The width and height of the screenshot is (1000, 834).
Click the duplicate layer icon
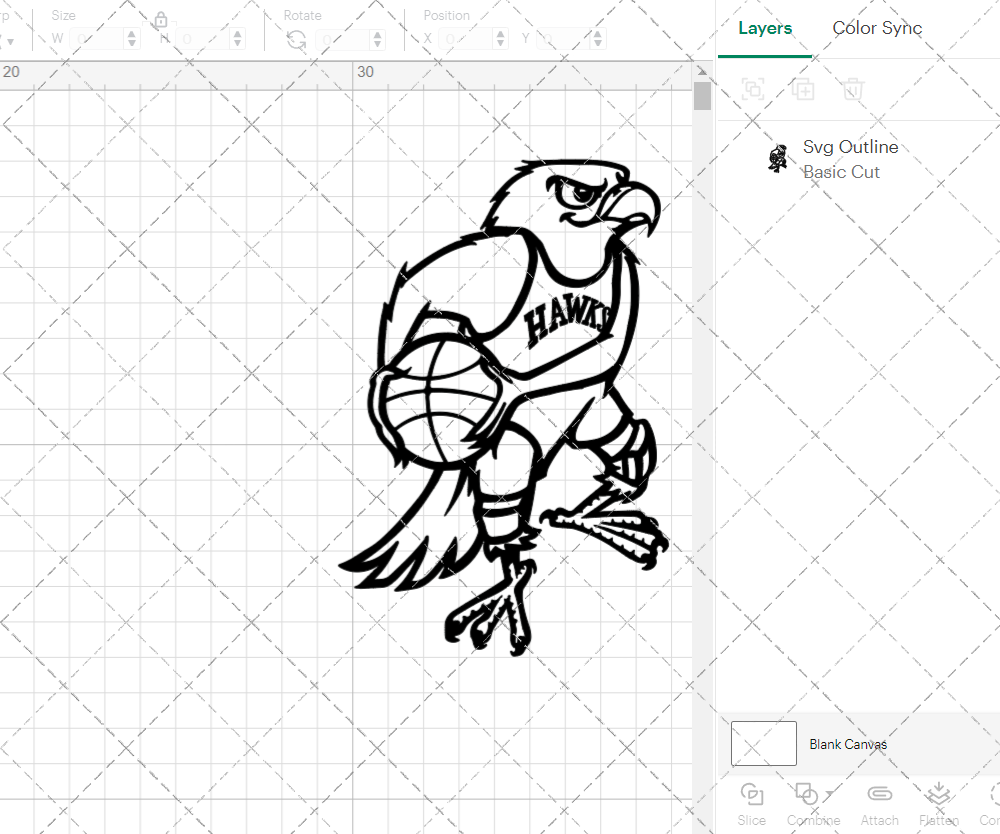(803, 89)
